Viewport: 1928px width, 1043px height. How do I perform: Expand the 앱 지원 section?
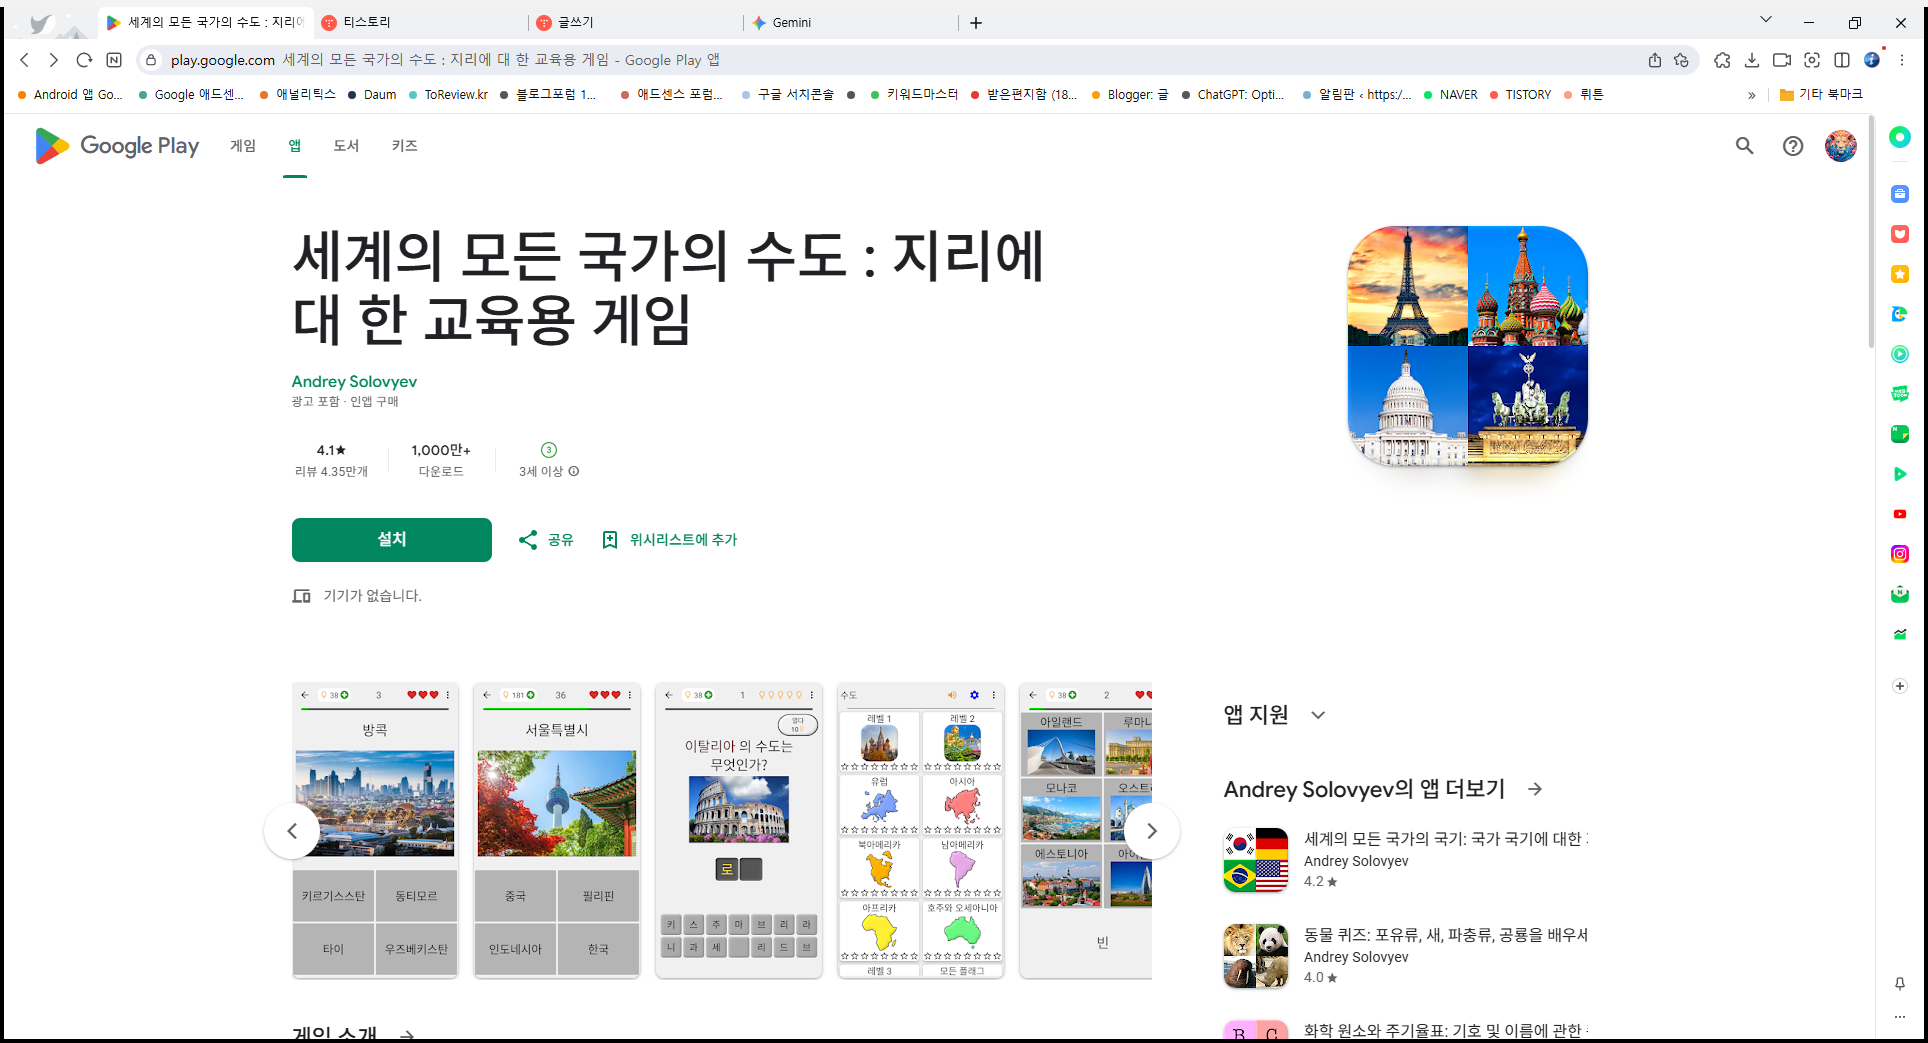tap(1318, 715)
